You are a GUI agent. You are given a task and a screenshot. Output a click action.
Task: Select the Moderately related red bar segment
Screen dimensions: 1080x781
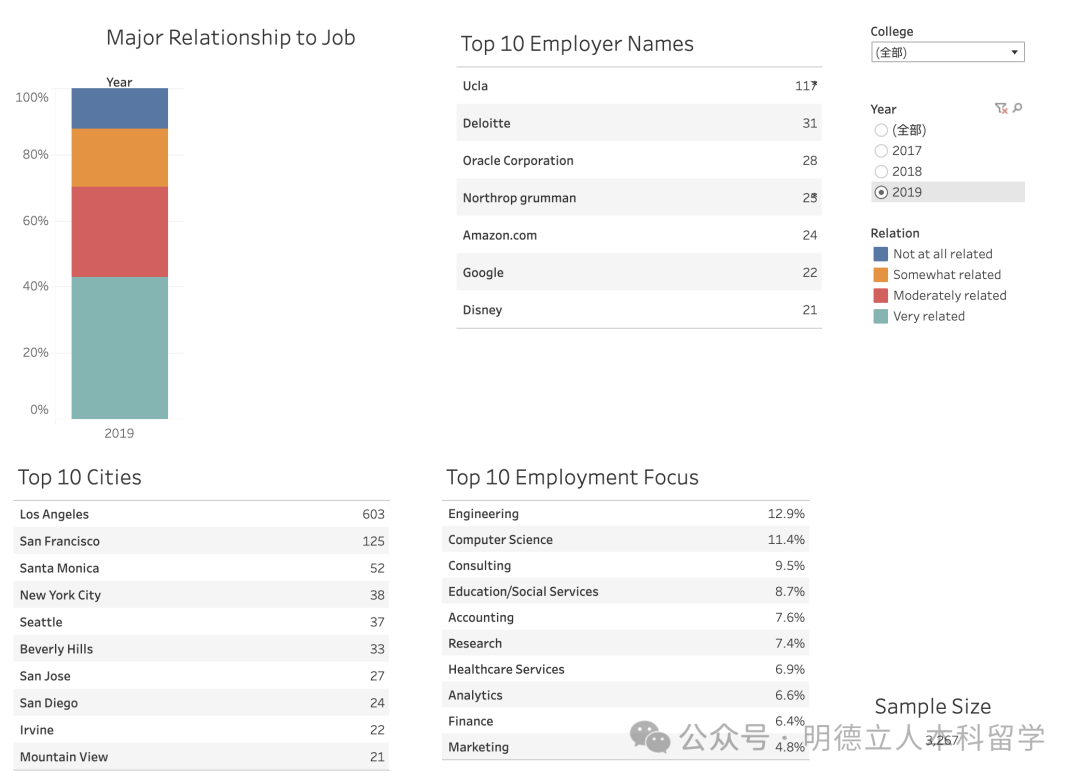(119, 232)
